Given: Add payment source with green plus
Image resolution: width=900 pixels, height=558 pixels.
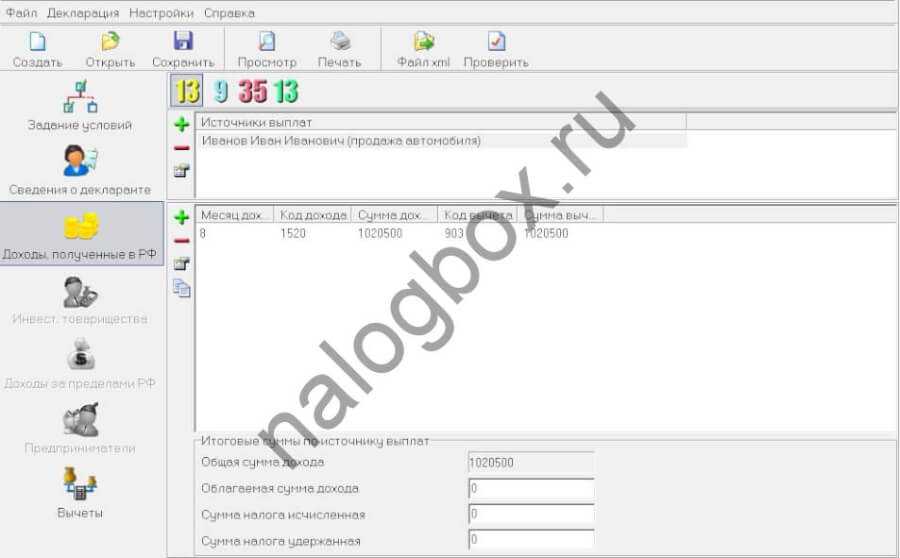Looking at the screenshot, I should tap(181, 125).
